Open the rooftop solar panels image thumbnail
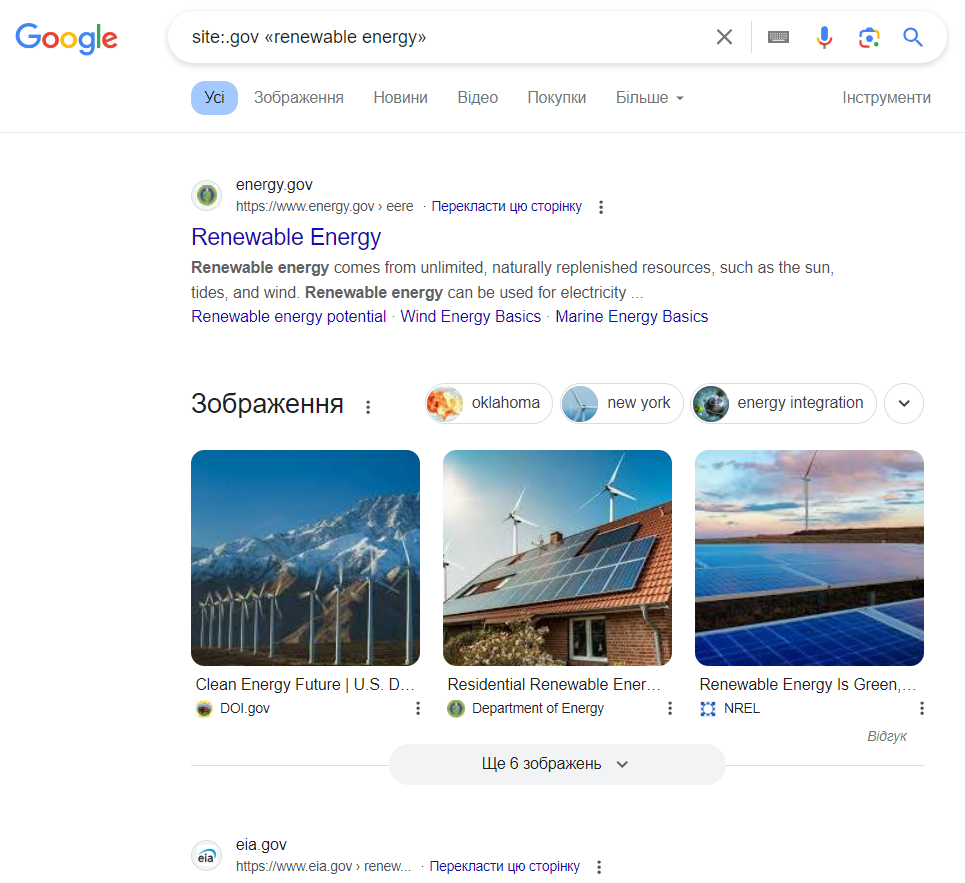 [x=557, y=557]
